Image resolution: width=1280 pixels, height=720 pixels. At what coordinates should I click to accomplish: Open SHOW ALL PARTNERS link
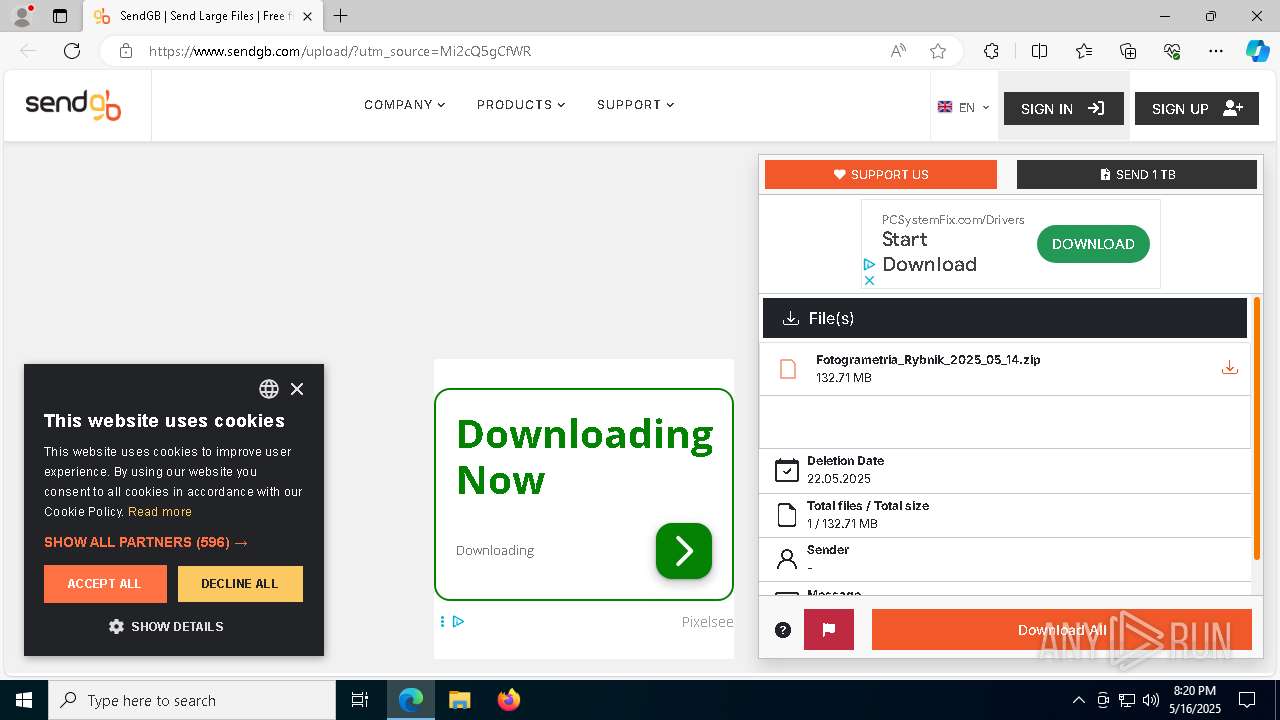146,542
